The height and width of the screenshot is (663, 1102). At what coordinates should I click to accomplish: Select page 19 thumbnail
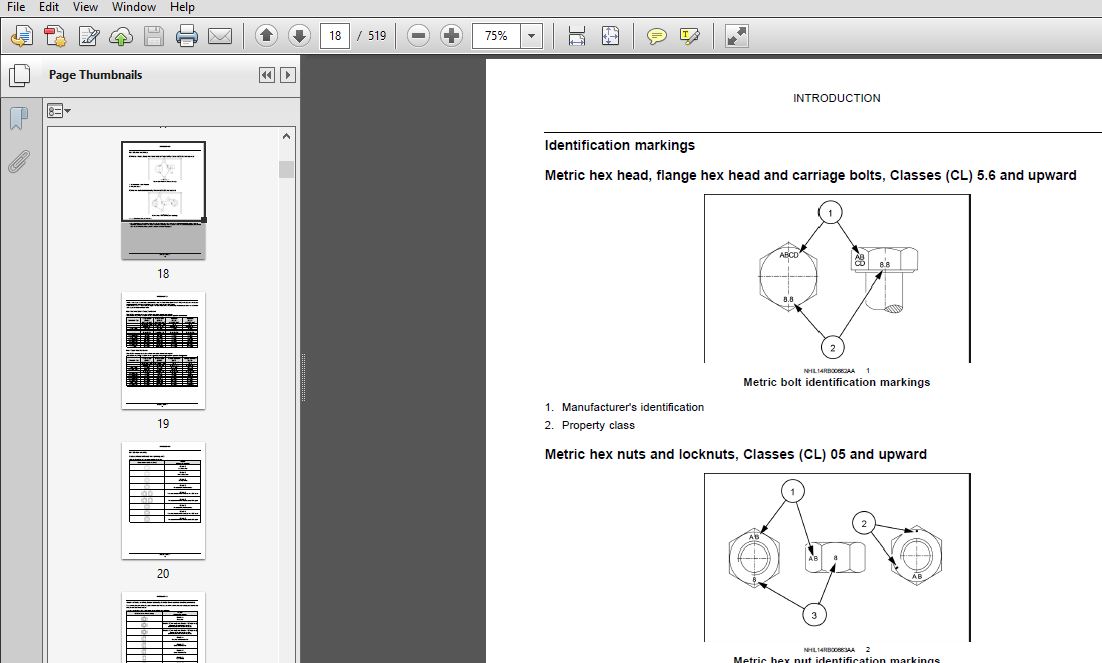(163, 350)
